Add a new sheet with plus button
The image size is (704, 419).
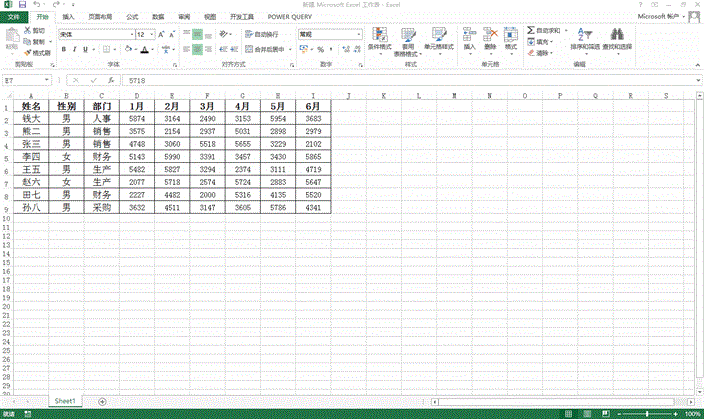tap(101, 400)
